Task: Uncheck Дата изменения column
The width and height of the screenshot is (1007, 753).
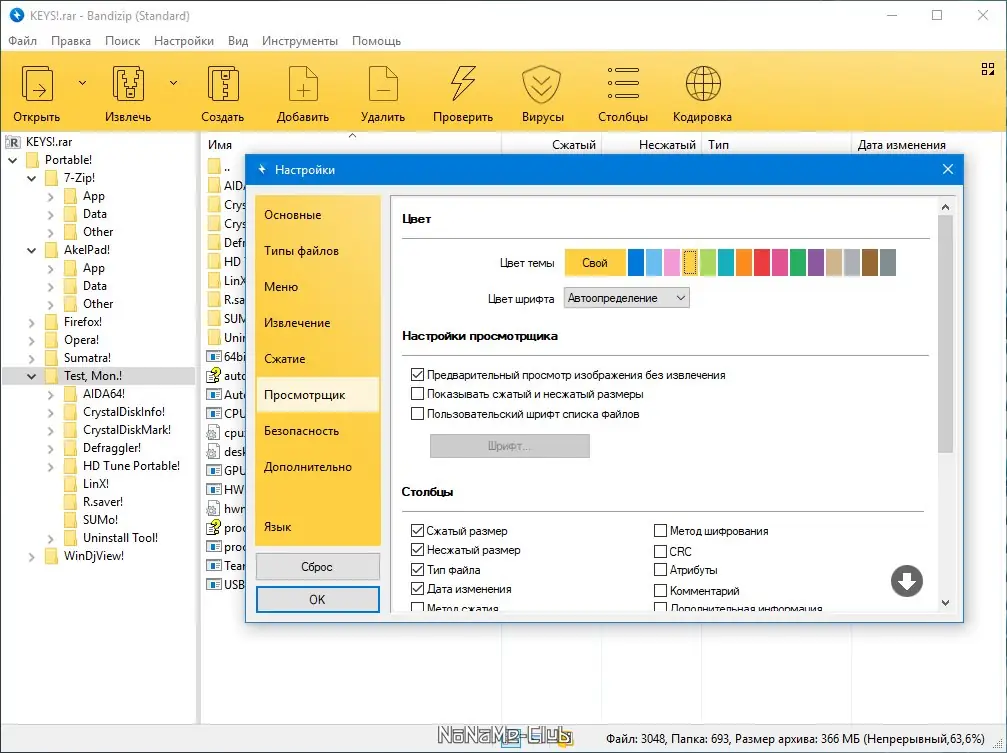Action: click(417, 589)
